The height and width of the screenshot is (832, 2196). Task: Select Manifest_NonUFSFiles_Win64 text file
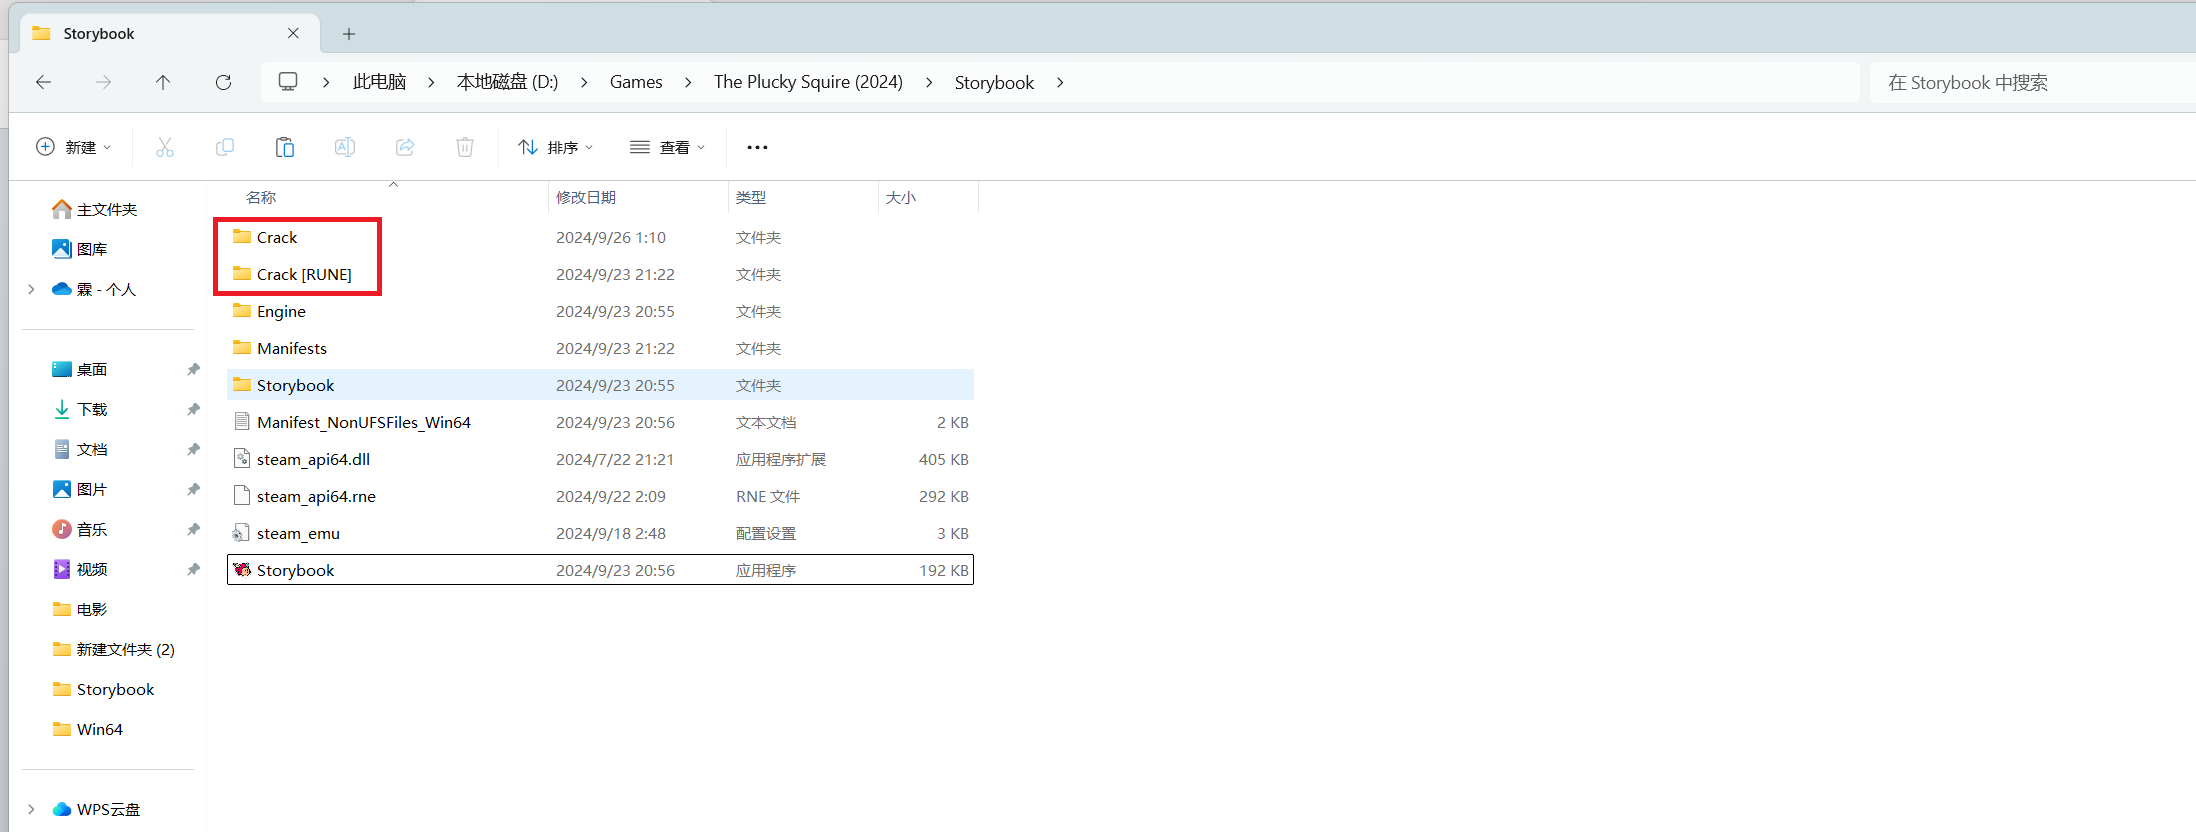click(600, 422)
